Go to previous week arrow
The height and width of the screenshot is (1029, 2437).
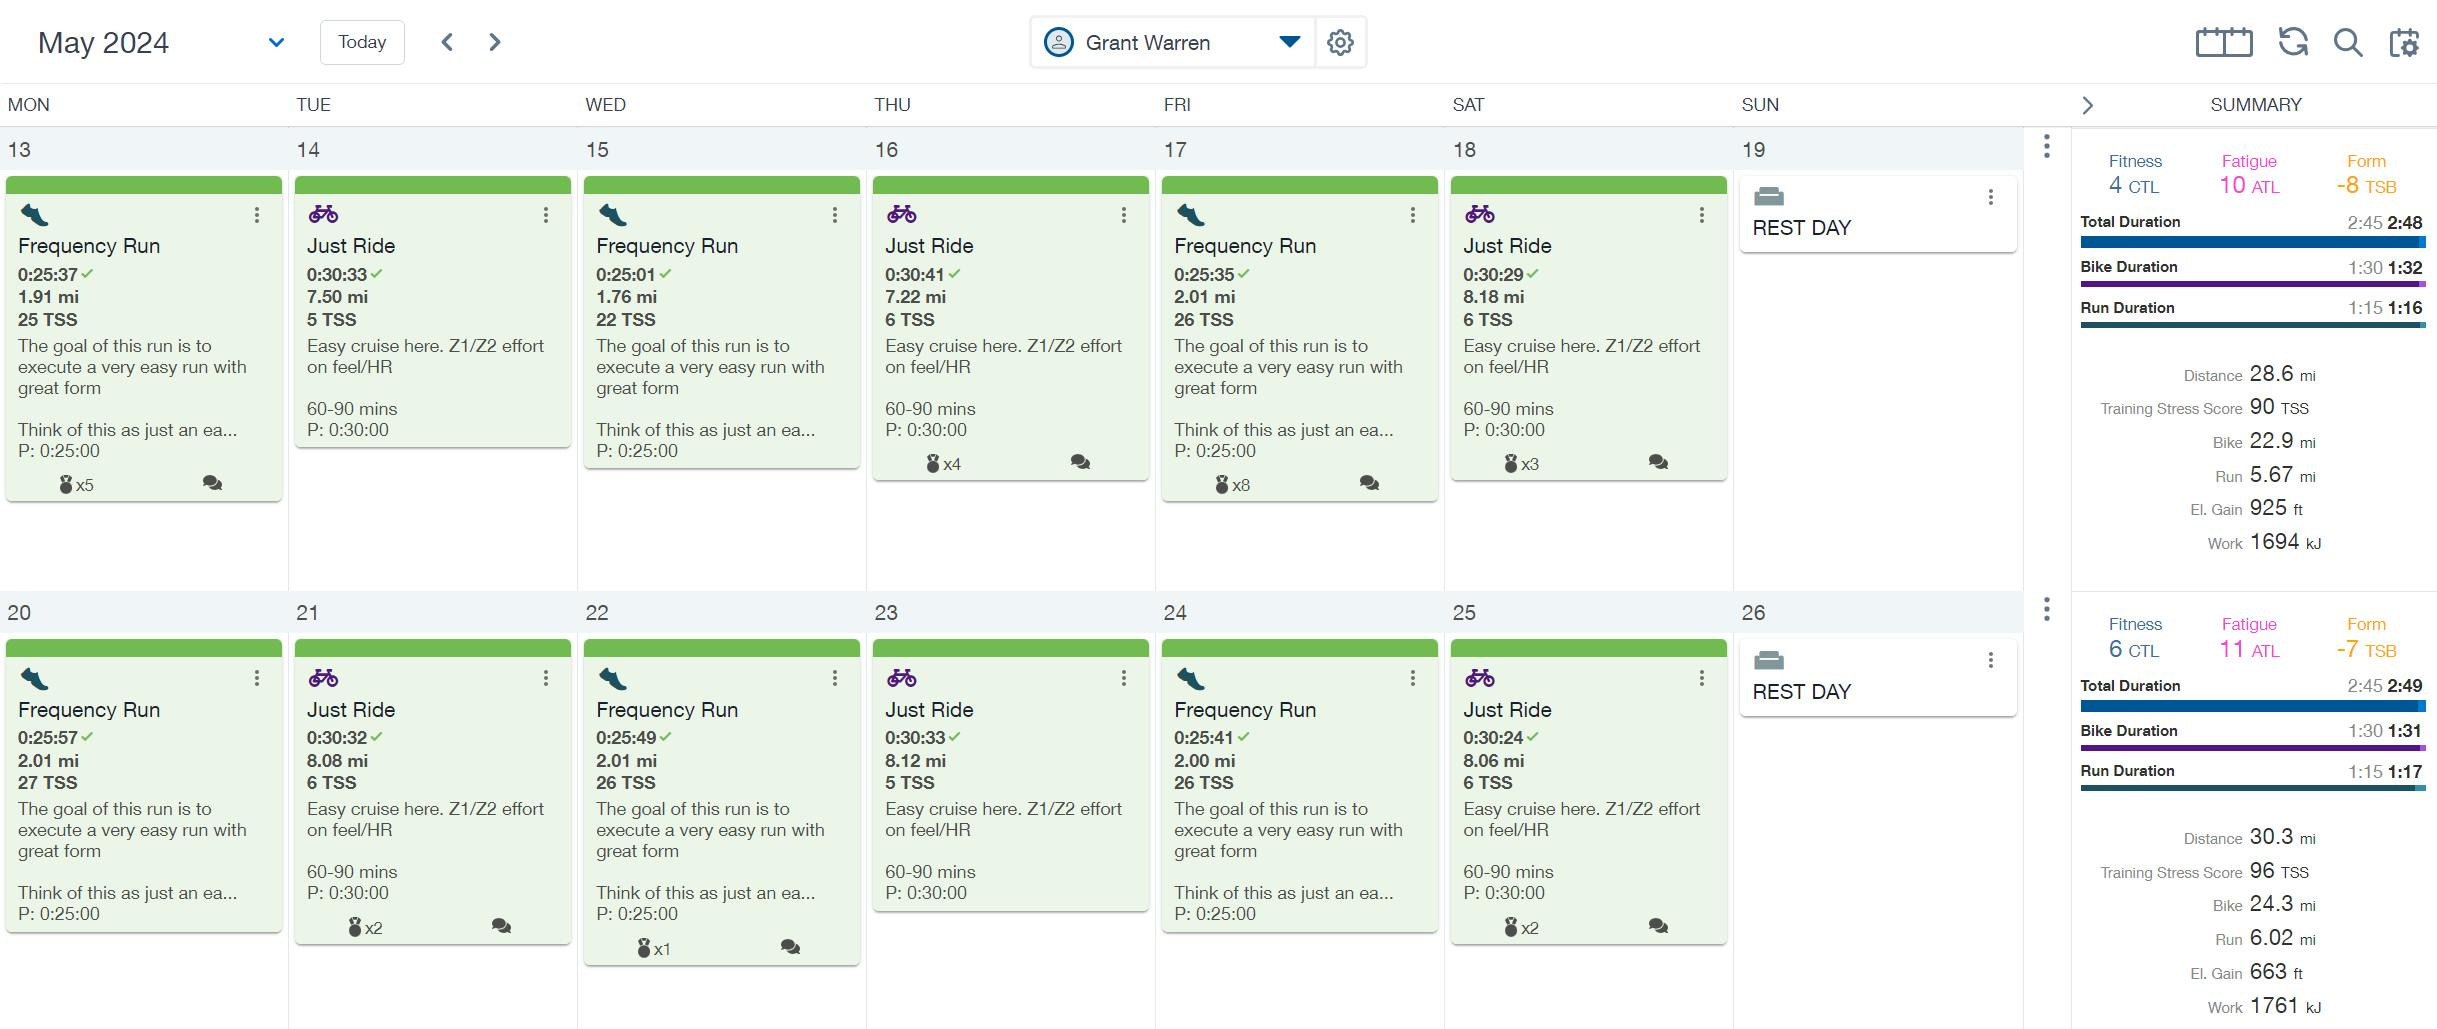click(447, 42)
